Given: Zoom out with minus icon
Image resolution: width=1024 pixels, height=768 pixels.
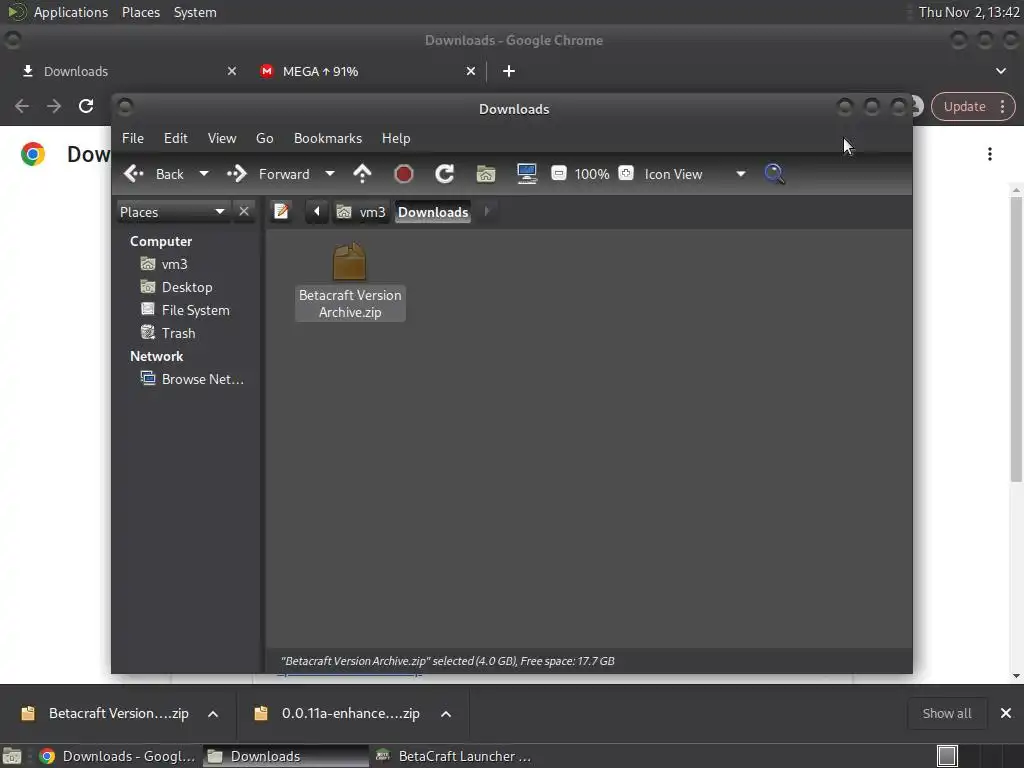Looking at the screenshot, I should tap(558, 173).
